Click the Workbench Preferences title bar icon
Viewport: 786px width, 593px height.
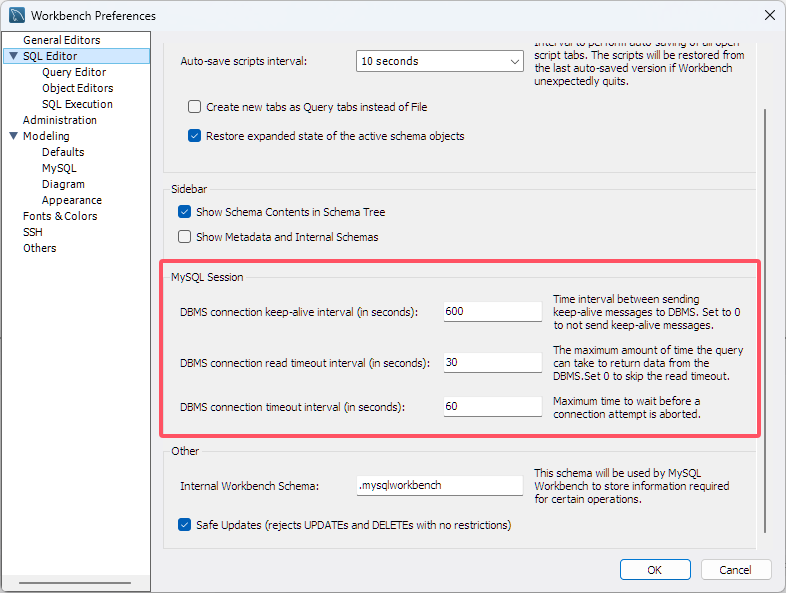(17, 16)
